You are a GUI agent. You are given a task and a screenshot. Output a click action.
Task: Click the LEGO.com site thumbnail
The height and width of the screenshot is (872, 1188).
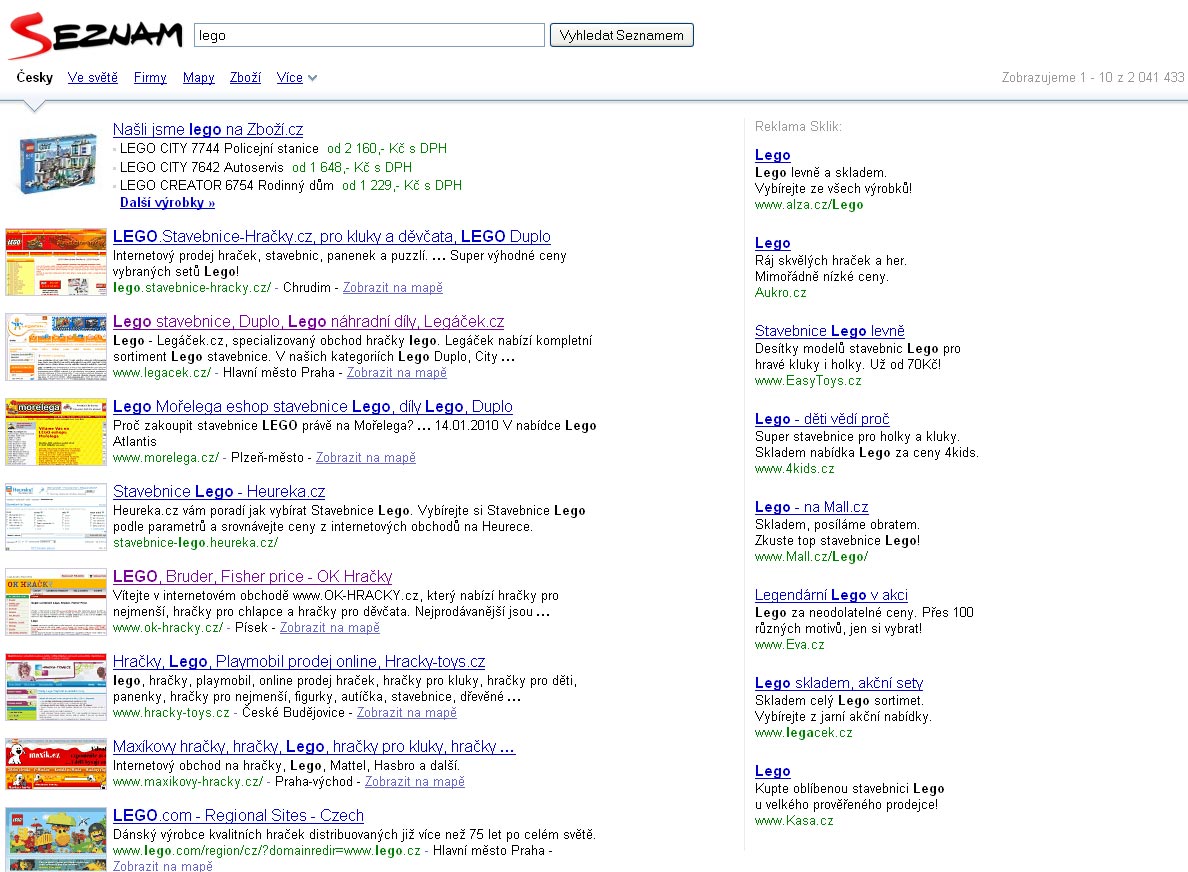click(56, 839)
